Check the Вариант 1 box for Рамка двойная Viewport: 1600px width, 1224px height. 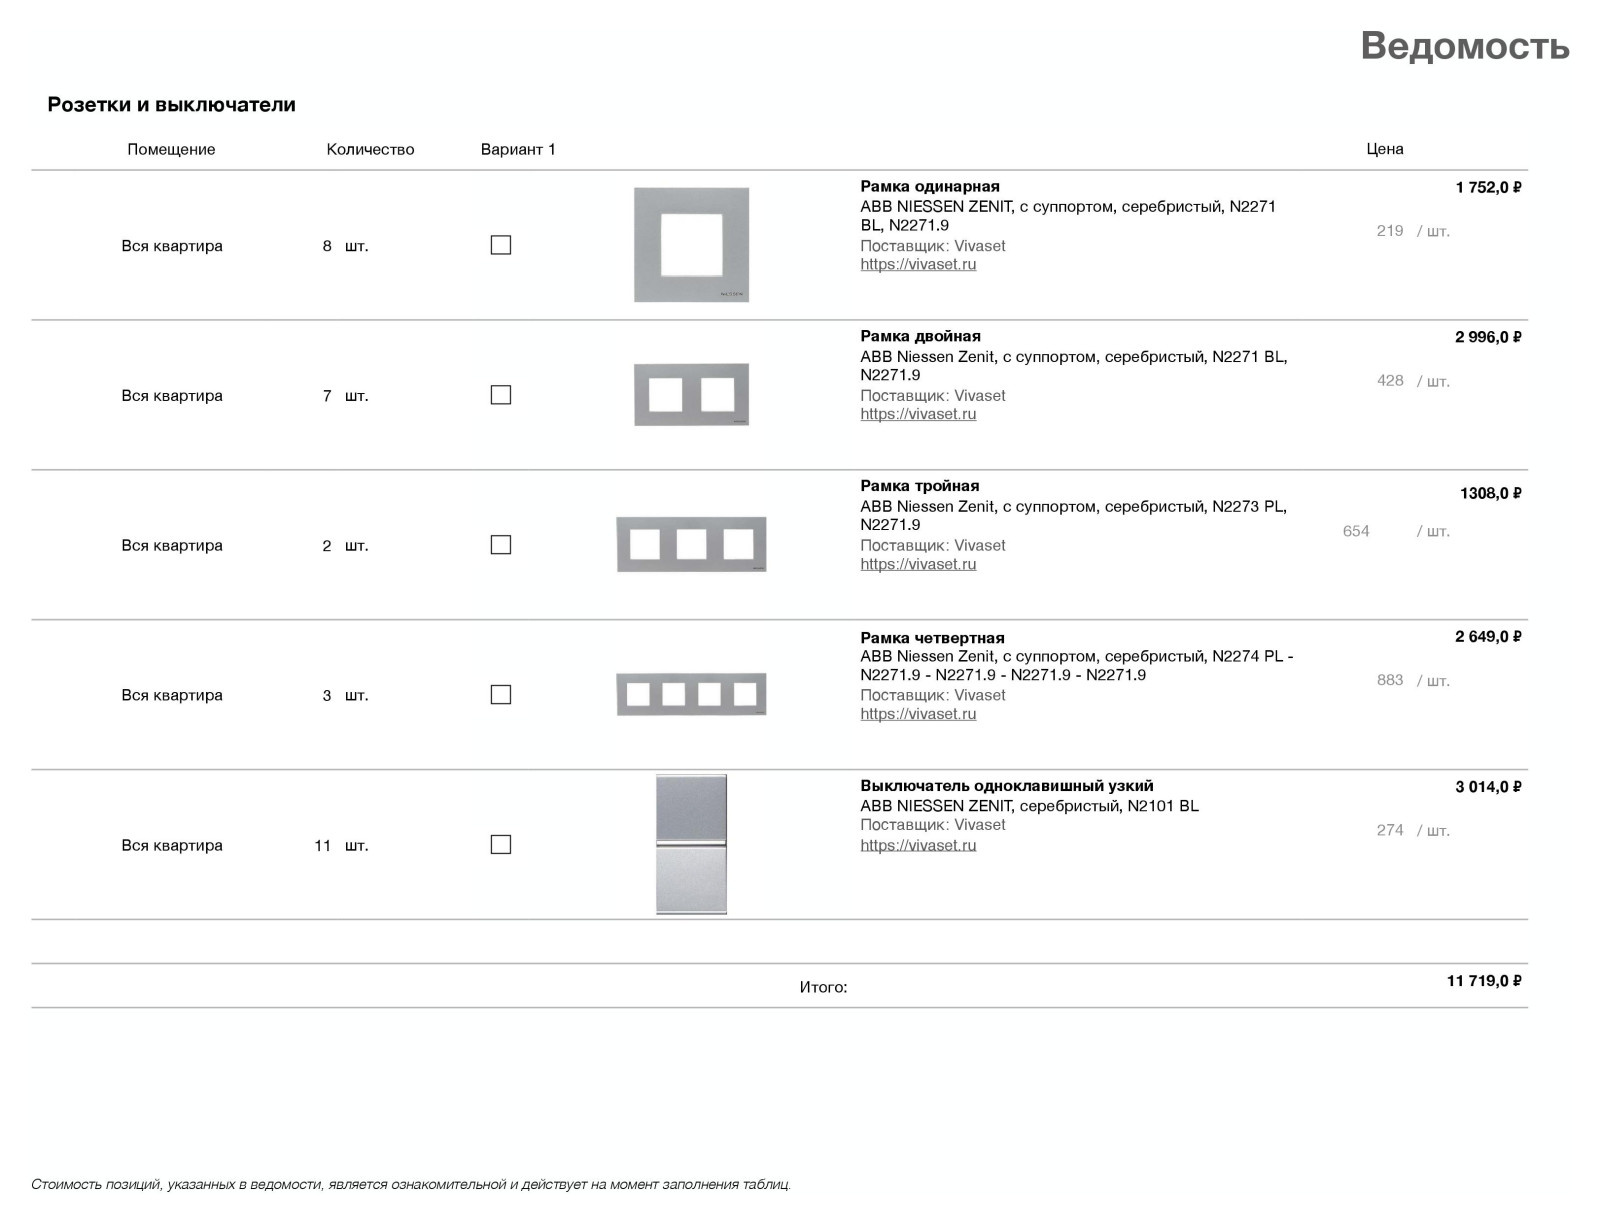pos(501,395)
